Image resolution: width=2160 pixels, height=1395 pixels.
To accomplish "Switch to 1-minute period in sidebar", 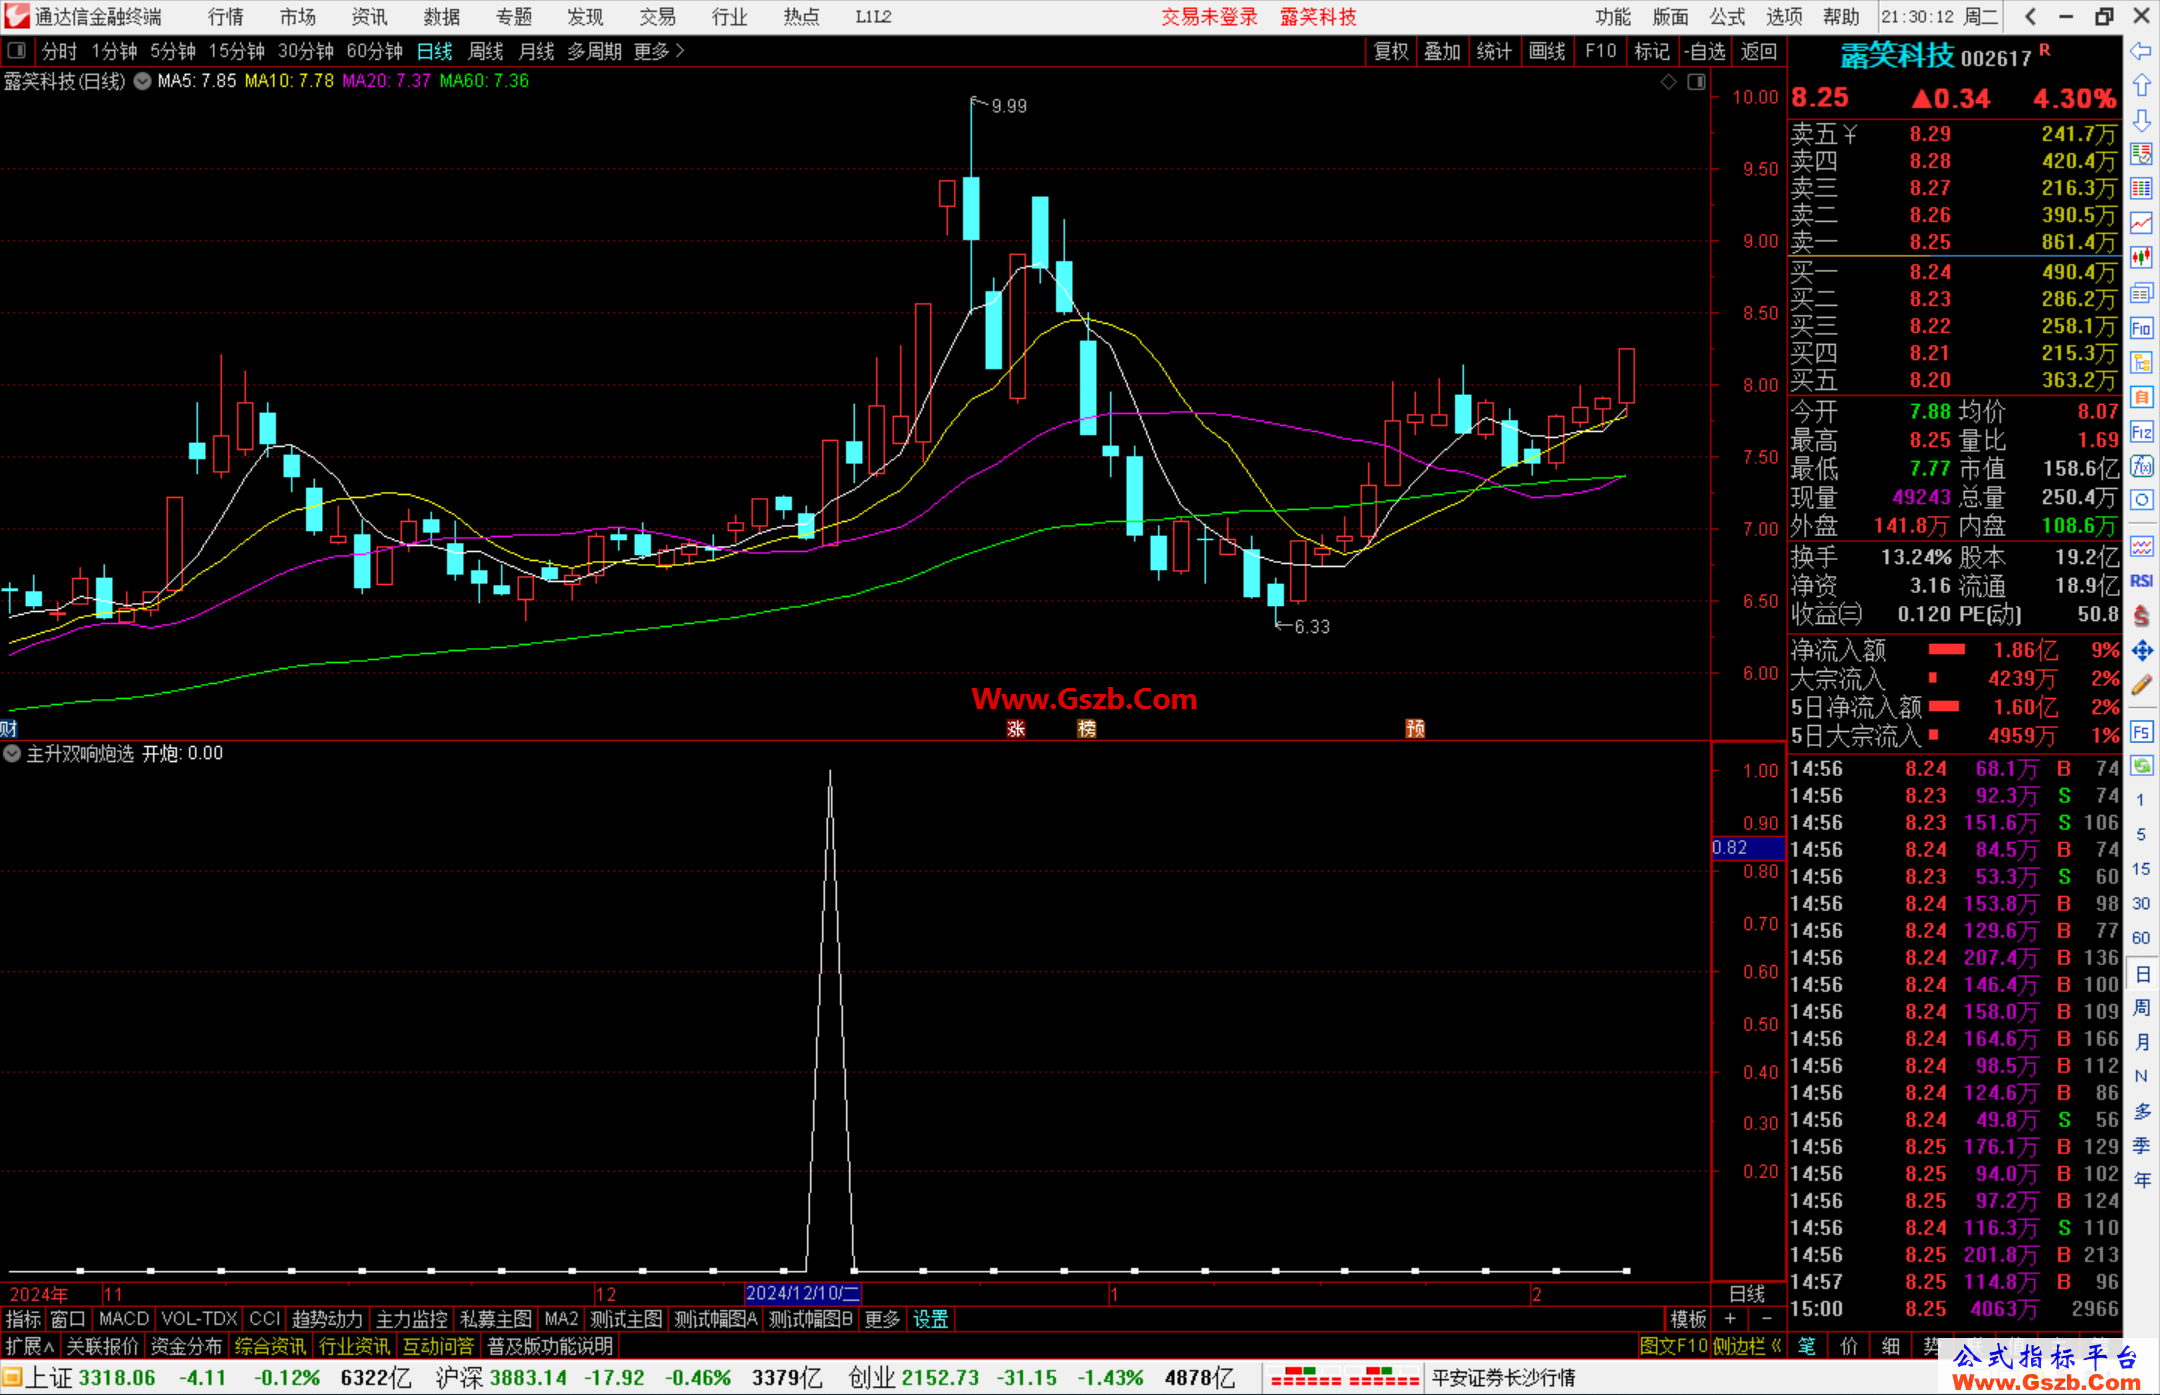I will [x=2140, y=800].
